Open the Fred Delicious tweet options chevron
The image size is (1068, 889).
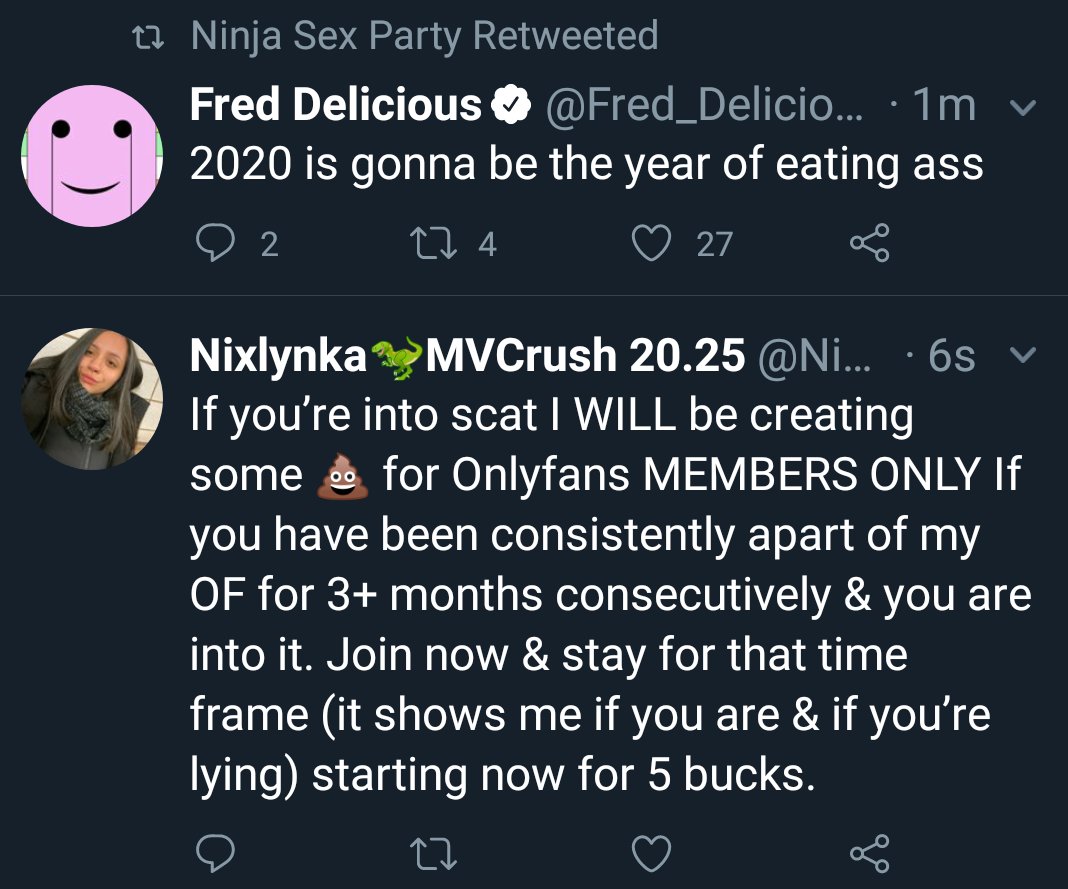point(1021,106)
